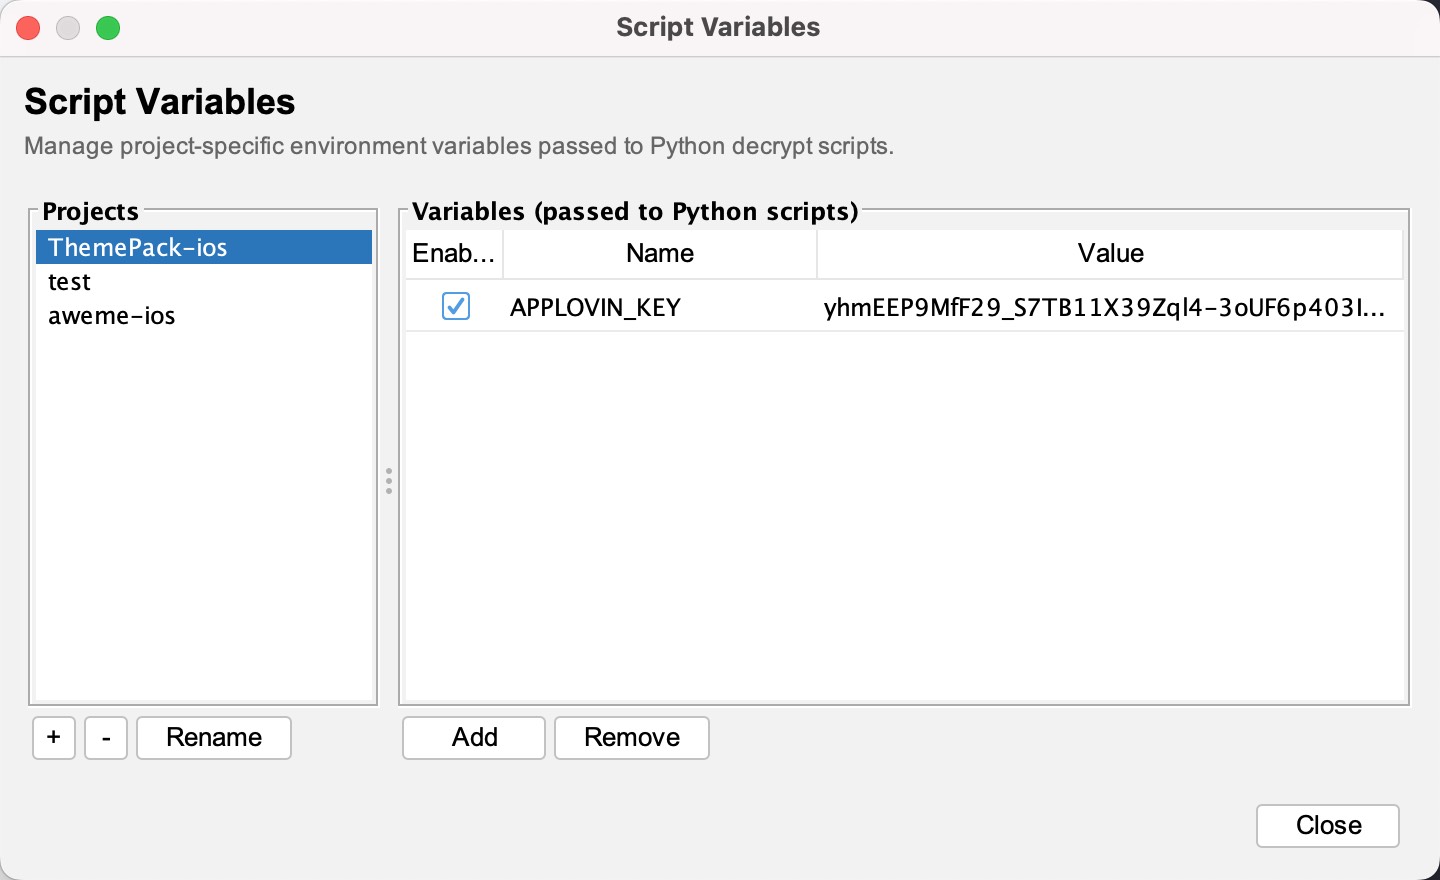Click the green zoom window button
Viewport: 1440px width, 880px height.
(x=108, y=28)
